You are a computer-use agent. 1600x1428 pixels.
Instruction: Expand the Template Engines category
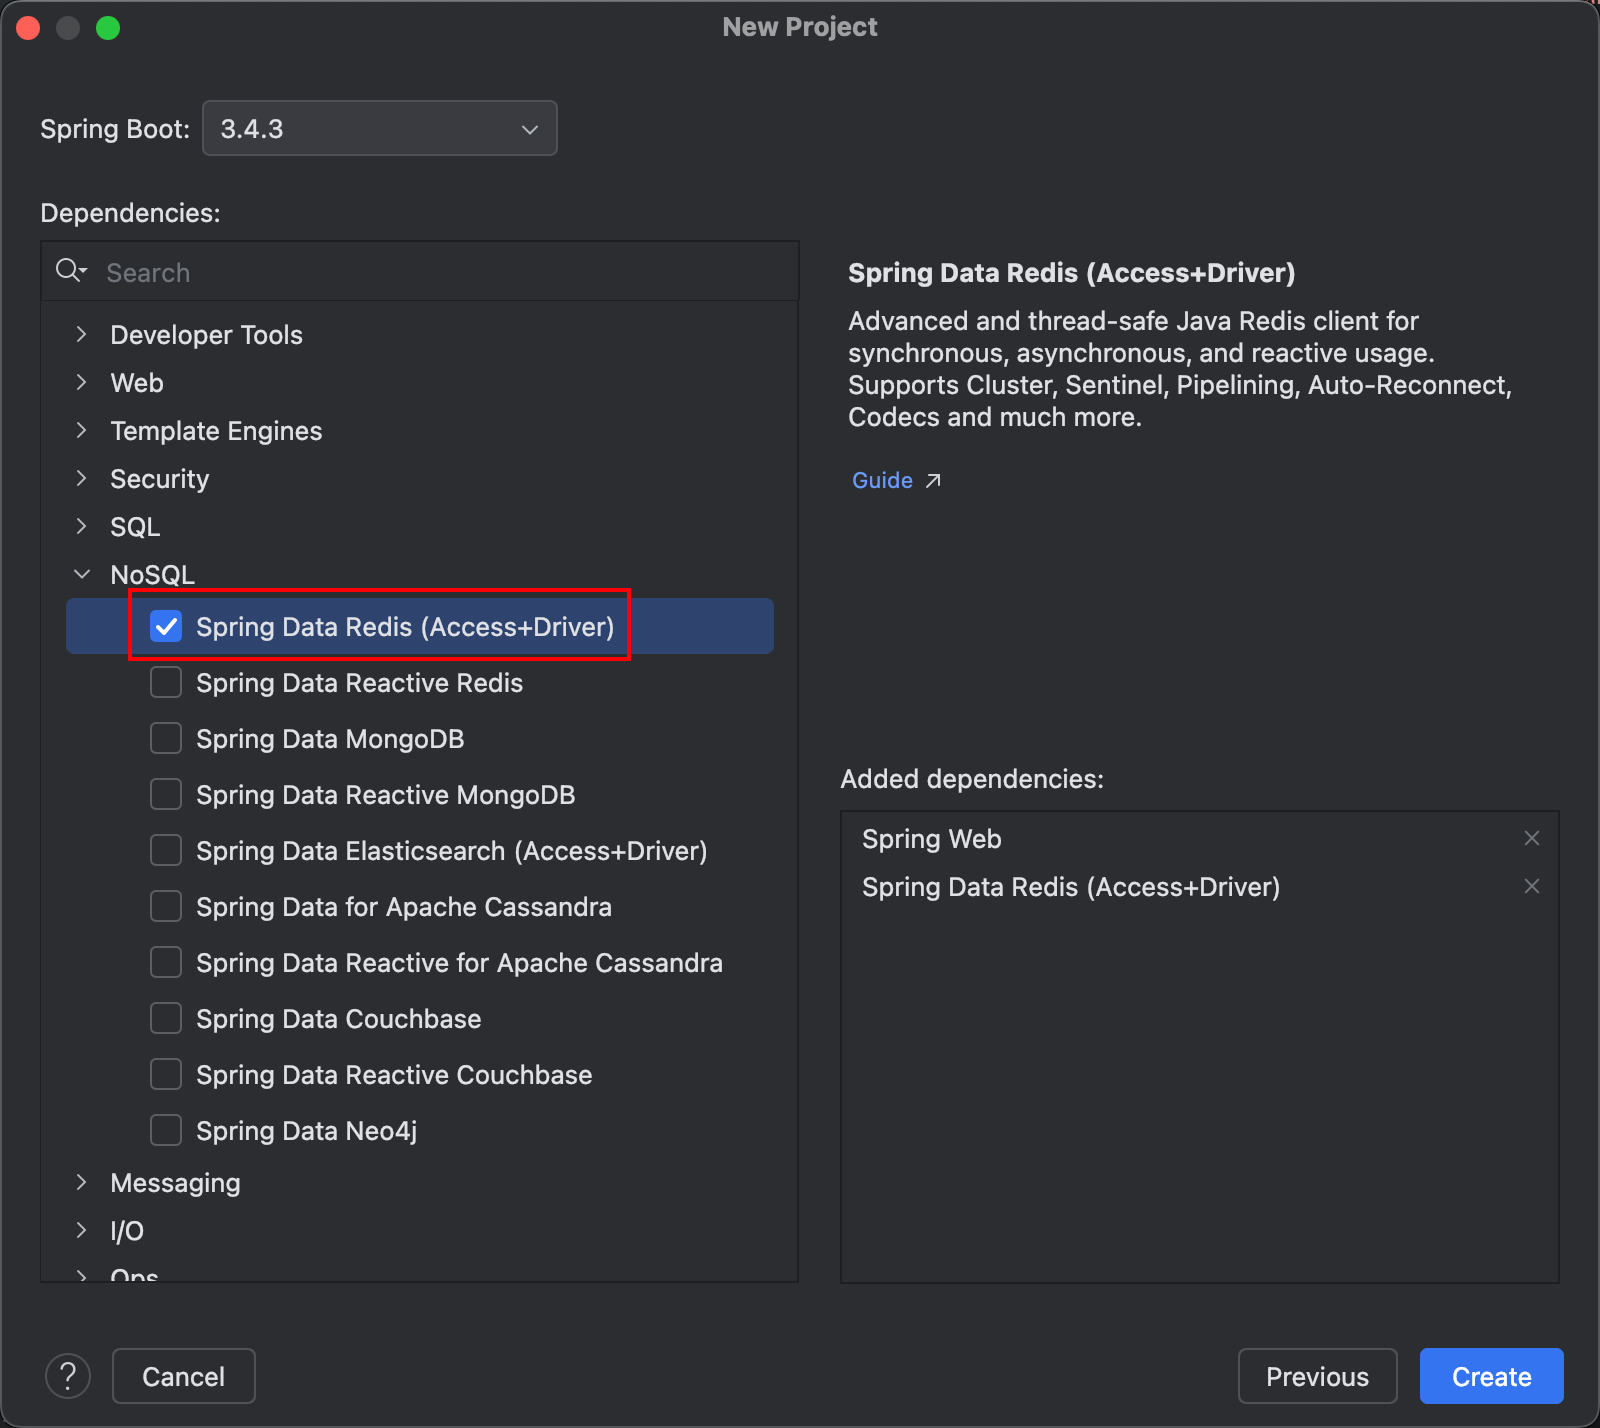click(82, 430)
